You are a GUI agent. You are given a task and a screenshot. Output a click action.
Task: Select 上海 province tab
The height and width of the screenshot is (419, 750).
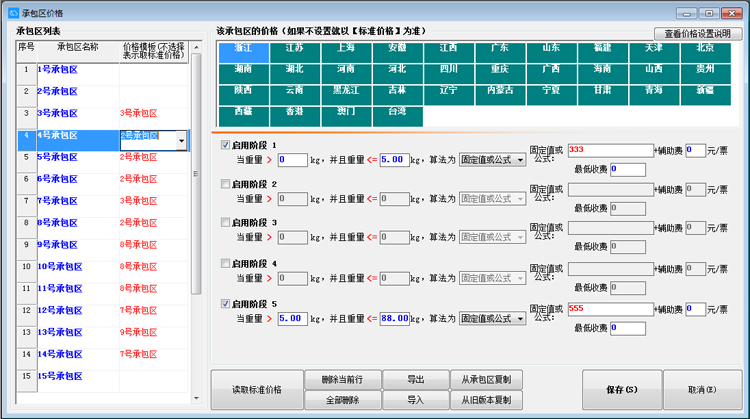(x=346, y=53)
